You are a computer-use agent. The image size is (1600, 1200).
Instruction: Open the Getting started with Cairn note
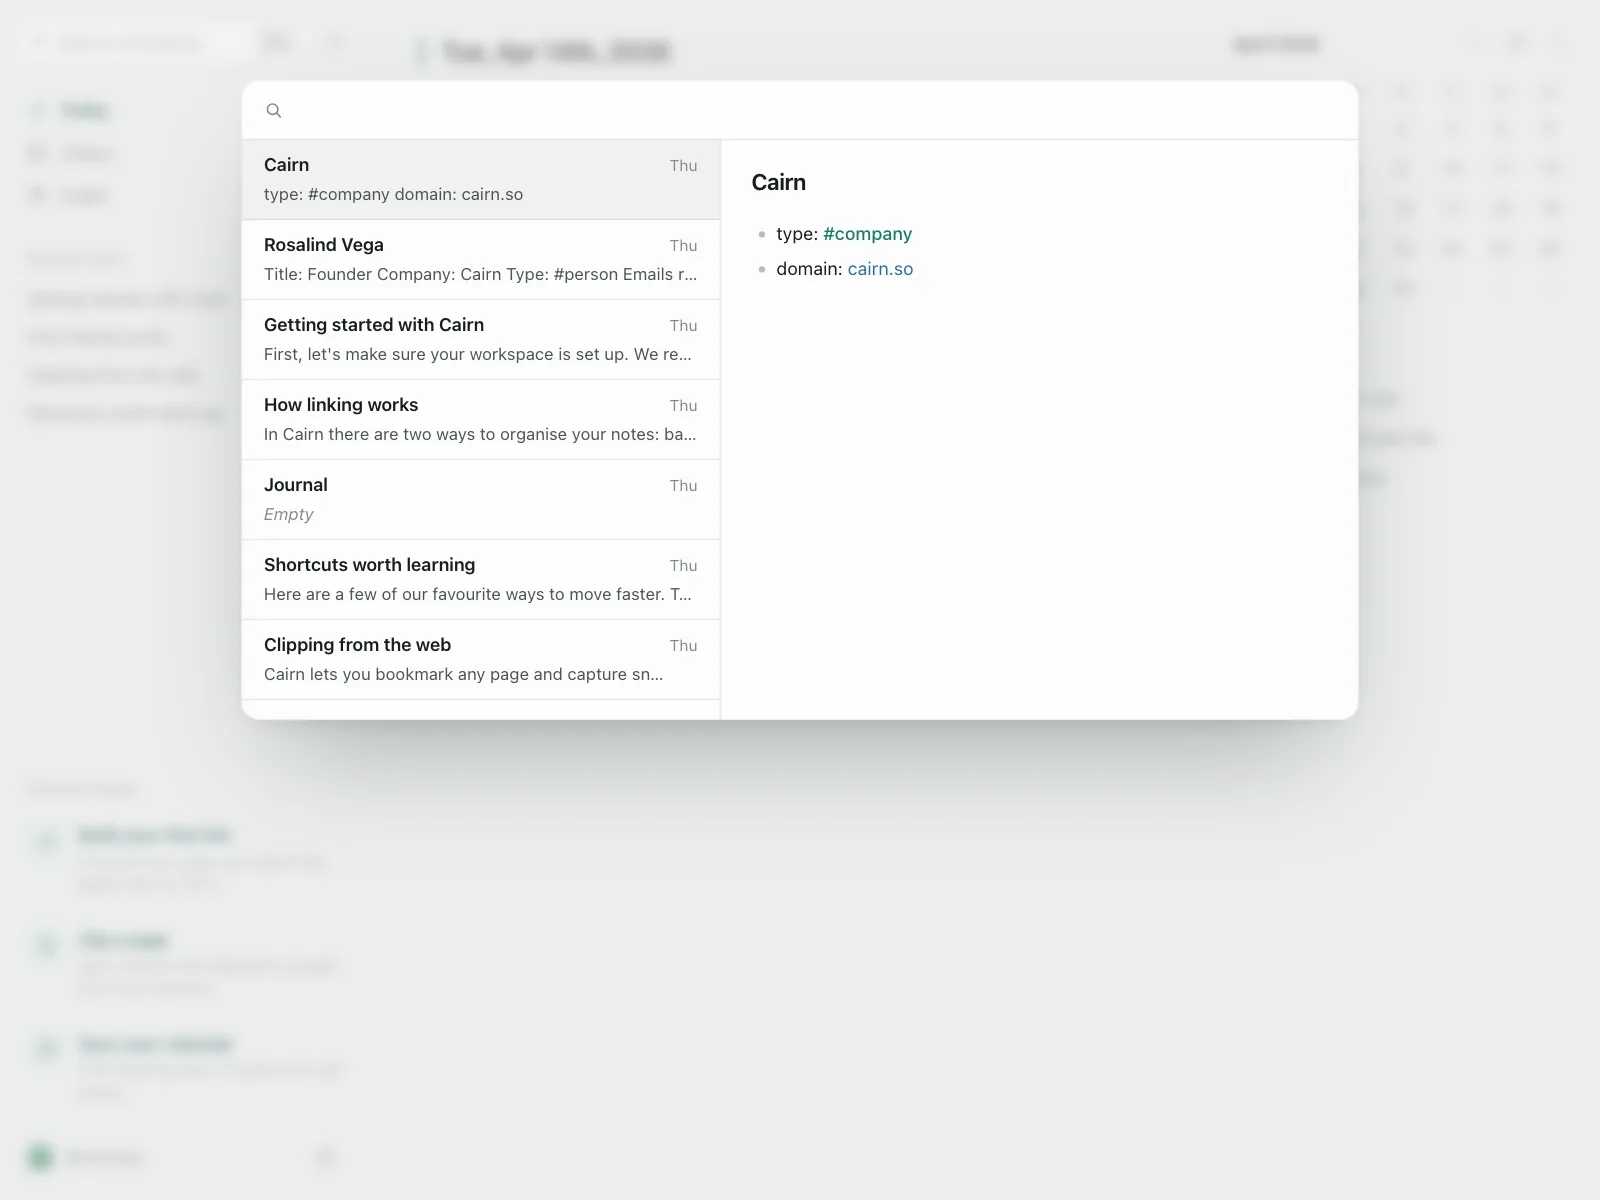tap(481, 340)
